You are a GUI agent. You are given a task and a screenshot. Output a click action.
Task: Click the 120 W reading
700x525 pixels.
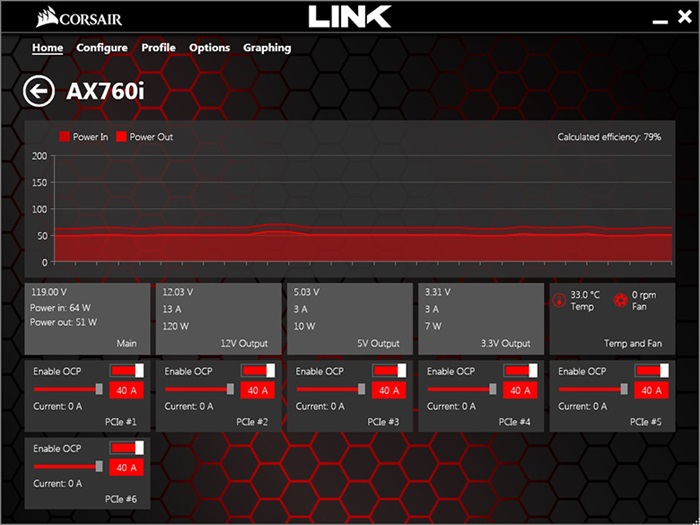click(x=175, y=326)
